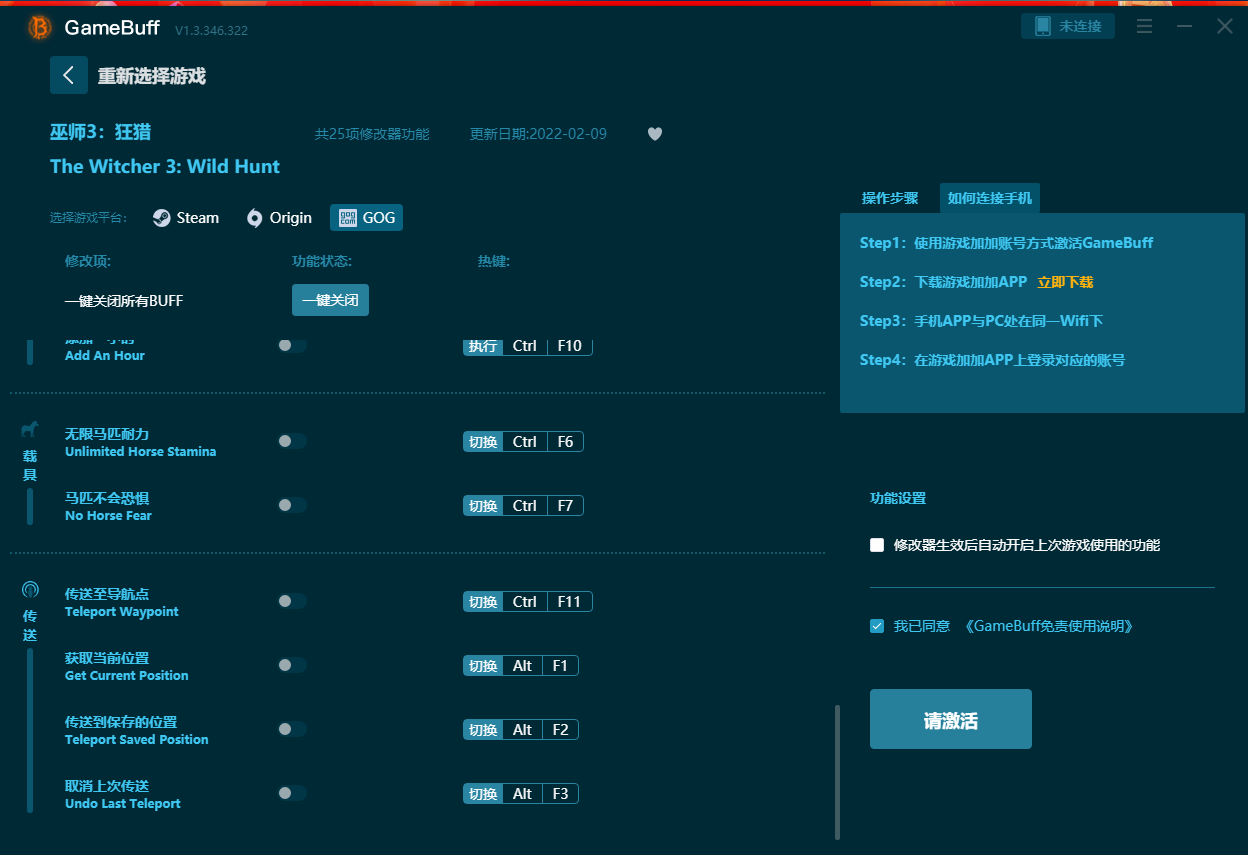Click Step1 activation instruction text
This screenshot has height=855, width=1248.
pos(1006,243)
